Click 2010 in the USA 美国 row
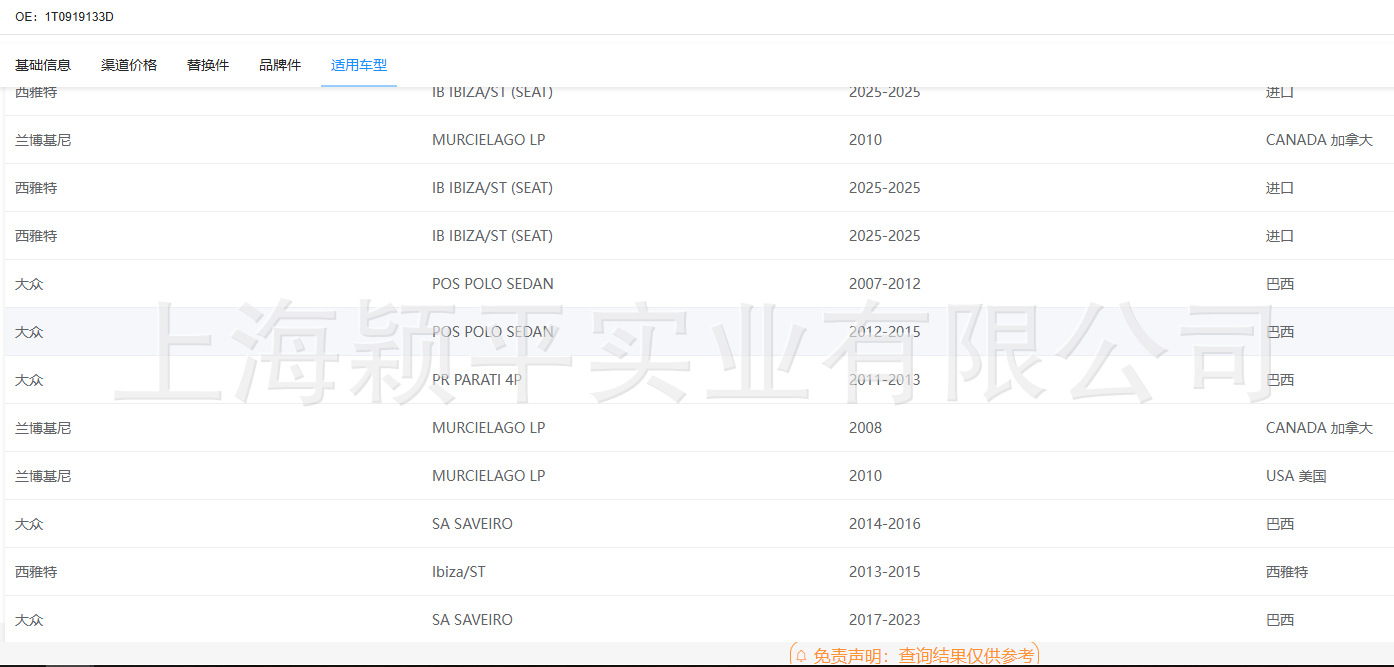This screenshot has width=1394, height=667. (866, 476)
